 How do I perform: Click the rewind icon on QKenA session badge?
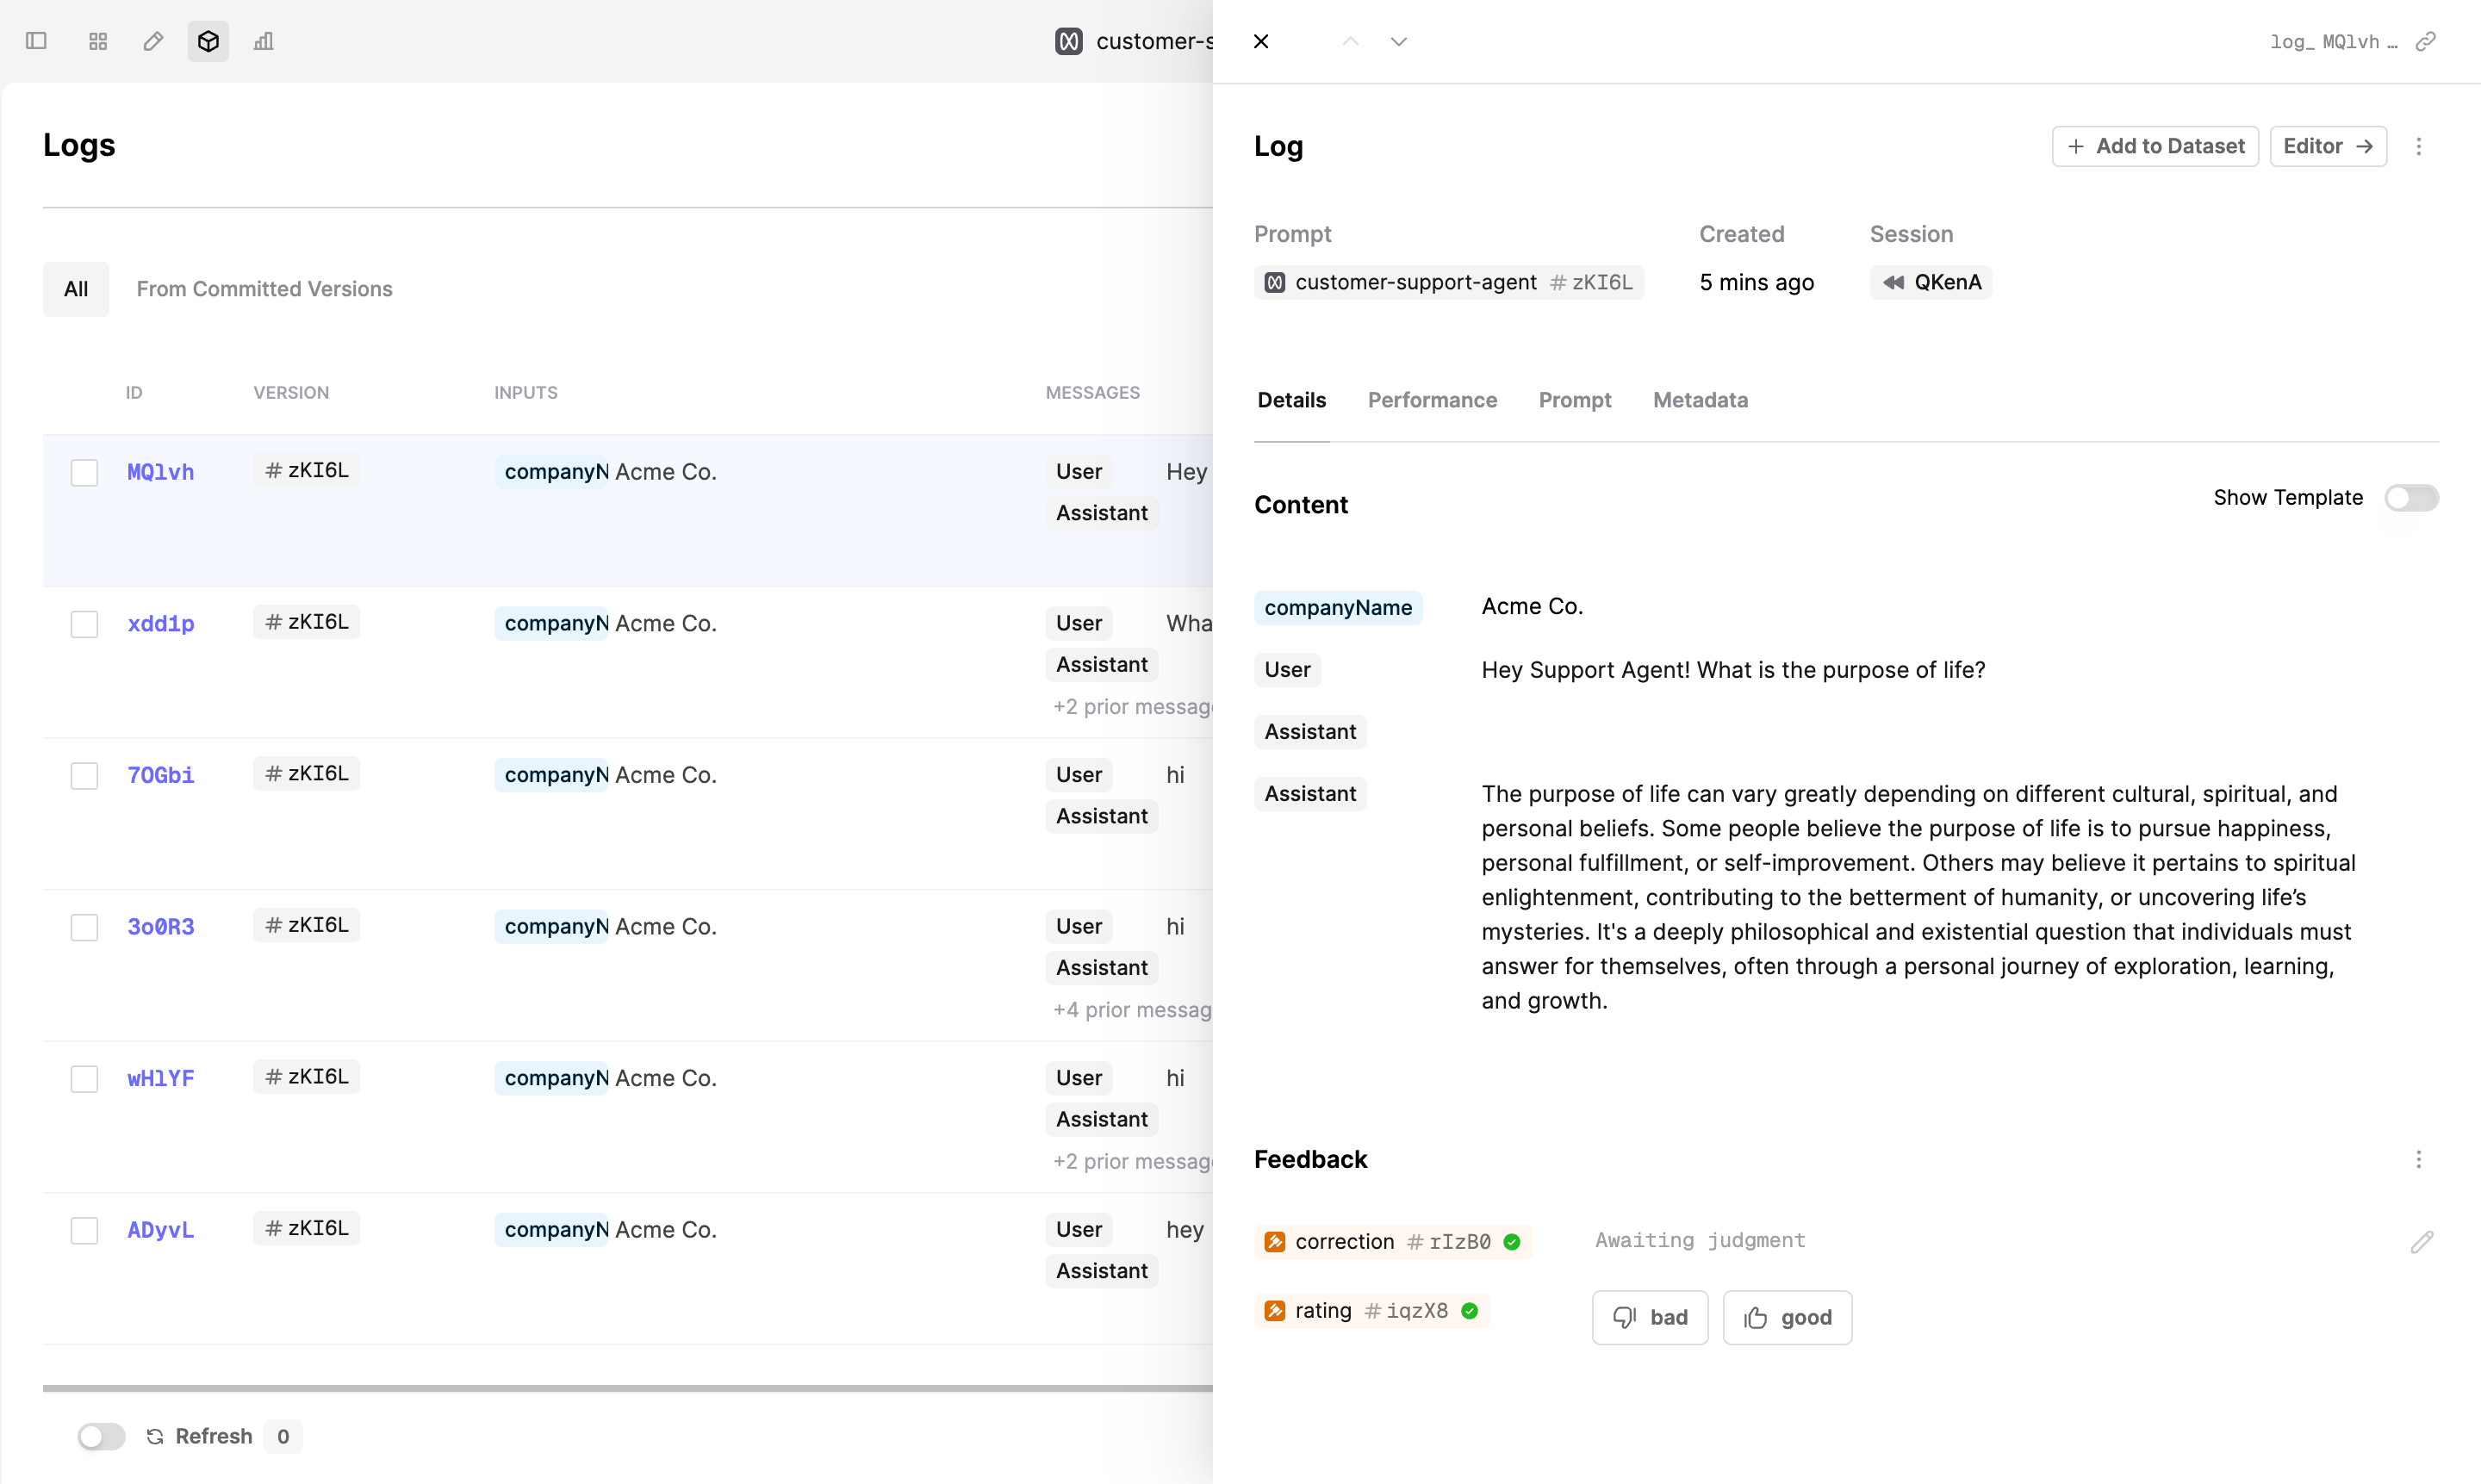(x=1895, y=282)
